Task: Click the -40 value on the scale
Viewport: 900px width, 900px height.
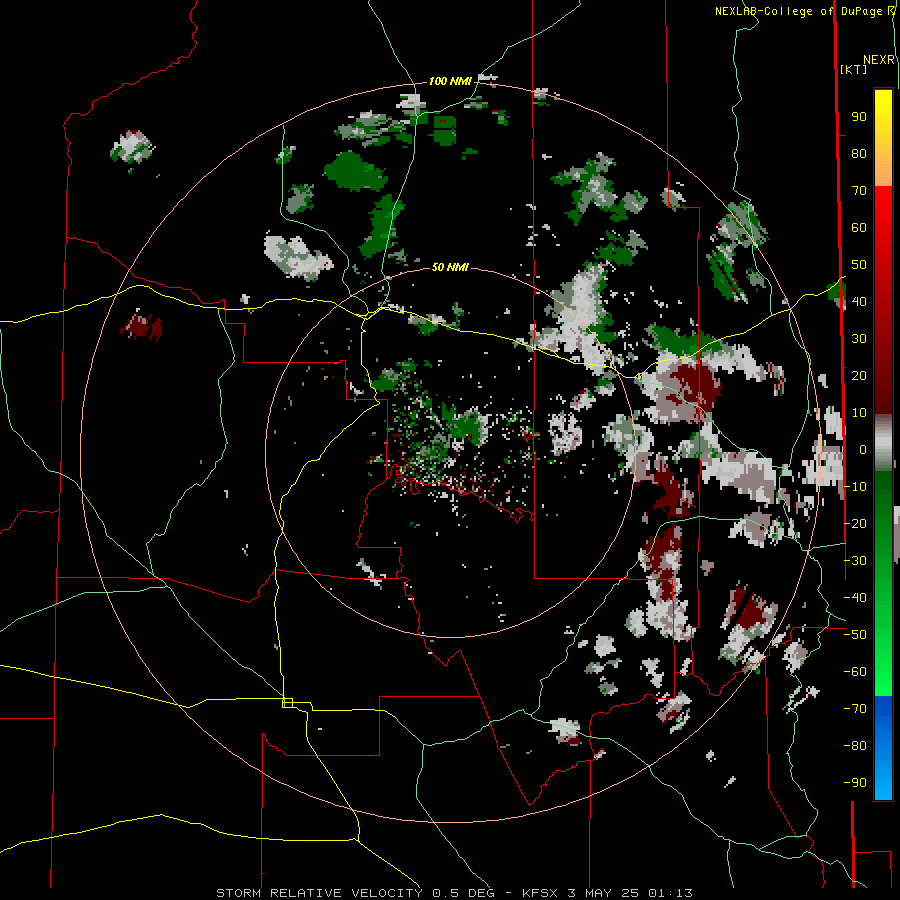Action: 855,598
